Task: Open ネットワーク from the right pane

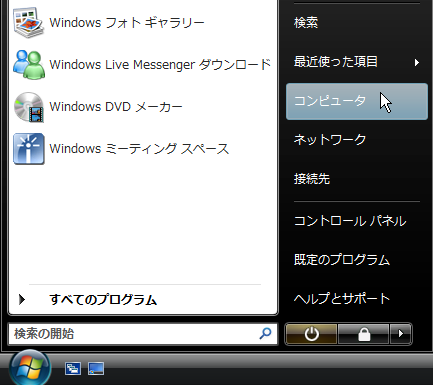Action: click(330, 140)
